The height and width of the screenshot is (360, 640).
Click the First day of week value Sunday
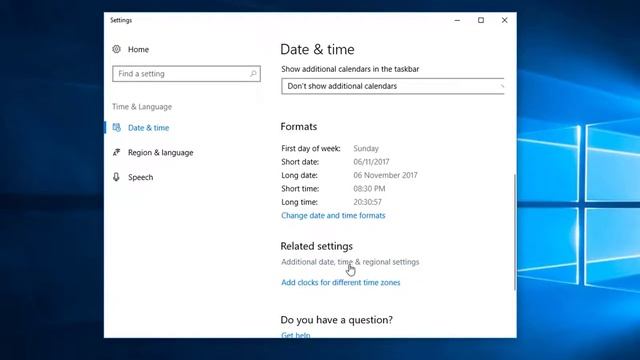pyautogui.click(x=366, y=149)
